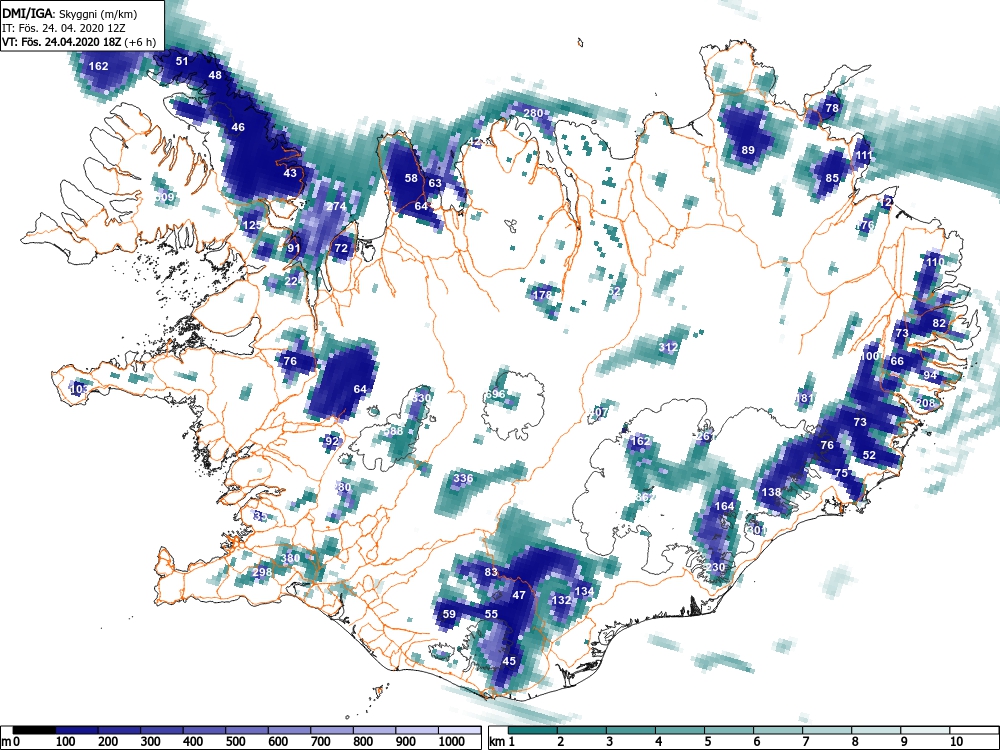Click the visibility value 132 on the map
Image resolution: width=1000 pixels, height=750 pixels.
point(561,600)
